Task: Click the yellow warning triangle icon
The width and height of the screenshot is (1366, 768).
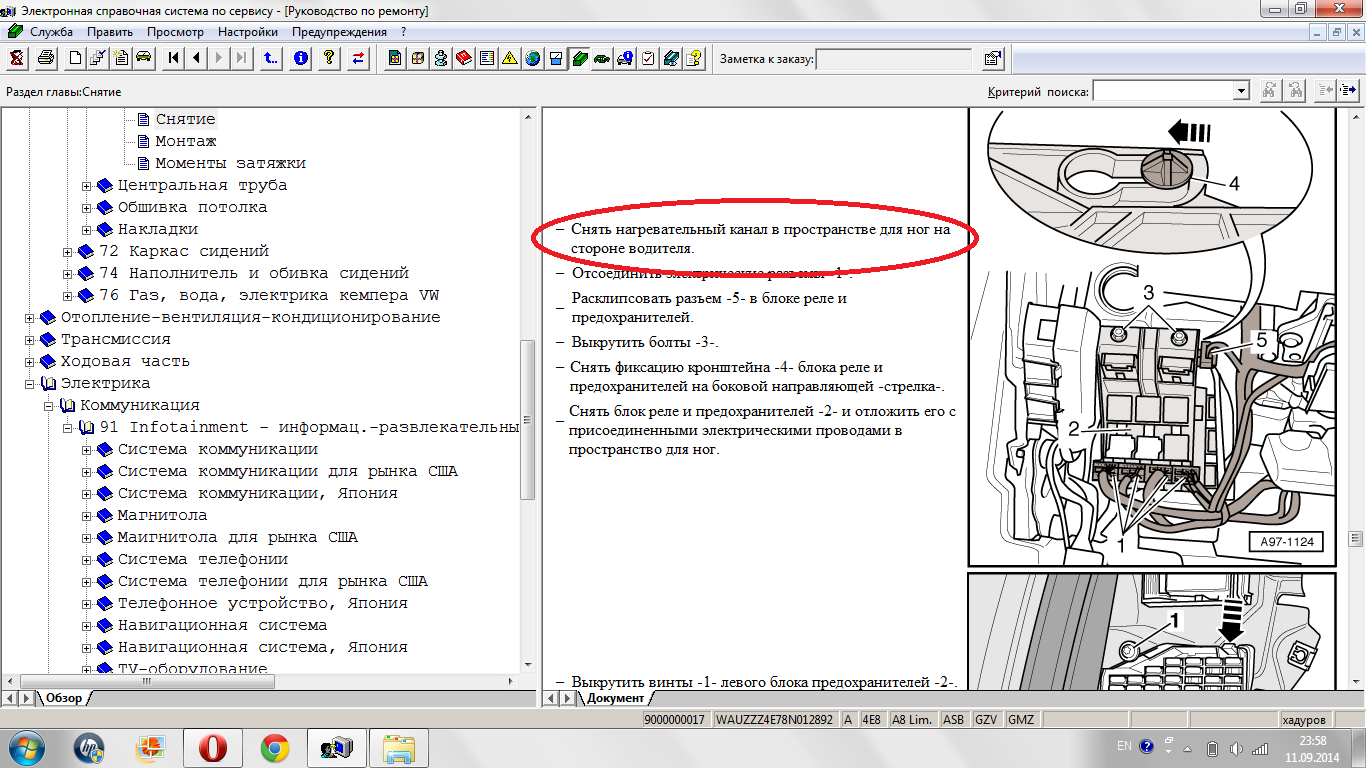Action: click(x=509, y=58)
